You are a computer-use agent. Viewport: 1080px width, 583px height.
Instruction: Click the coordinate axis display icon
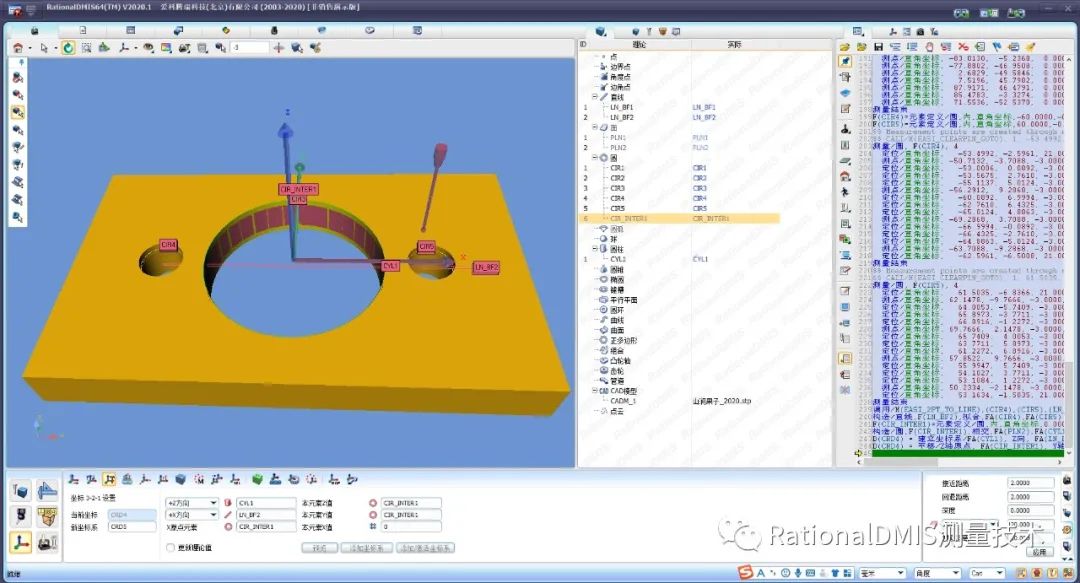coord(124,48)
